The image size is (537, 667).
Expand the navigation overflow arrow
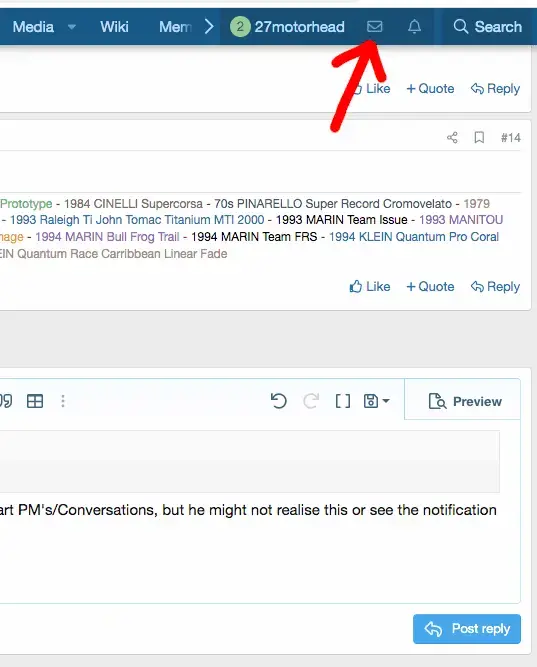point(209,27)
